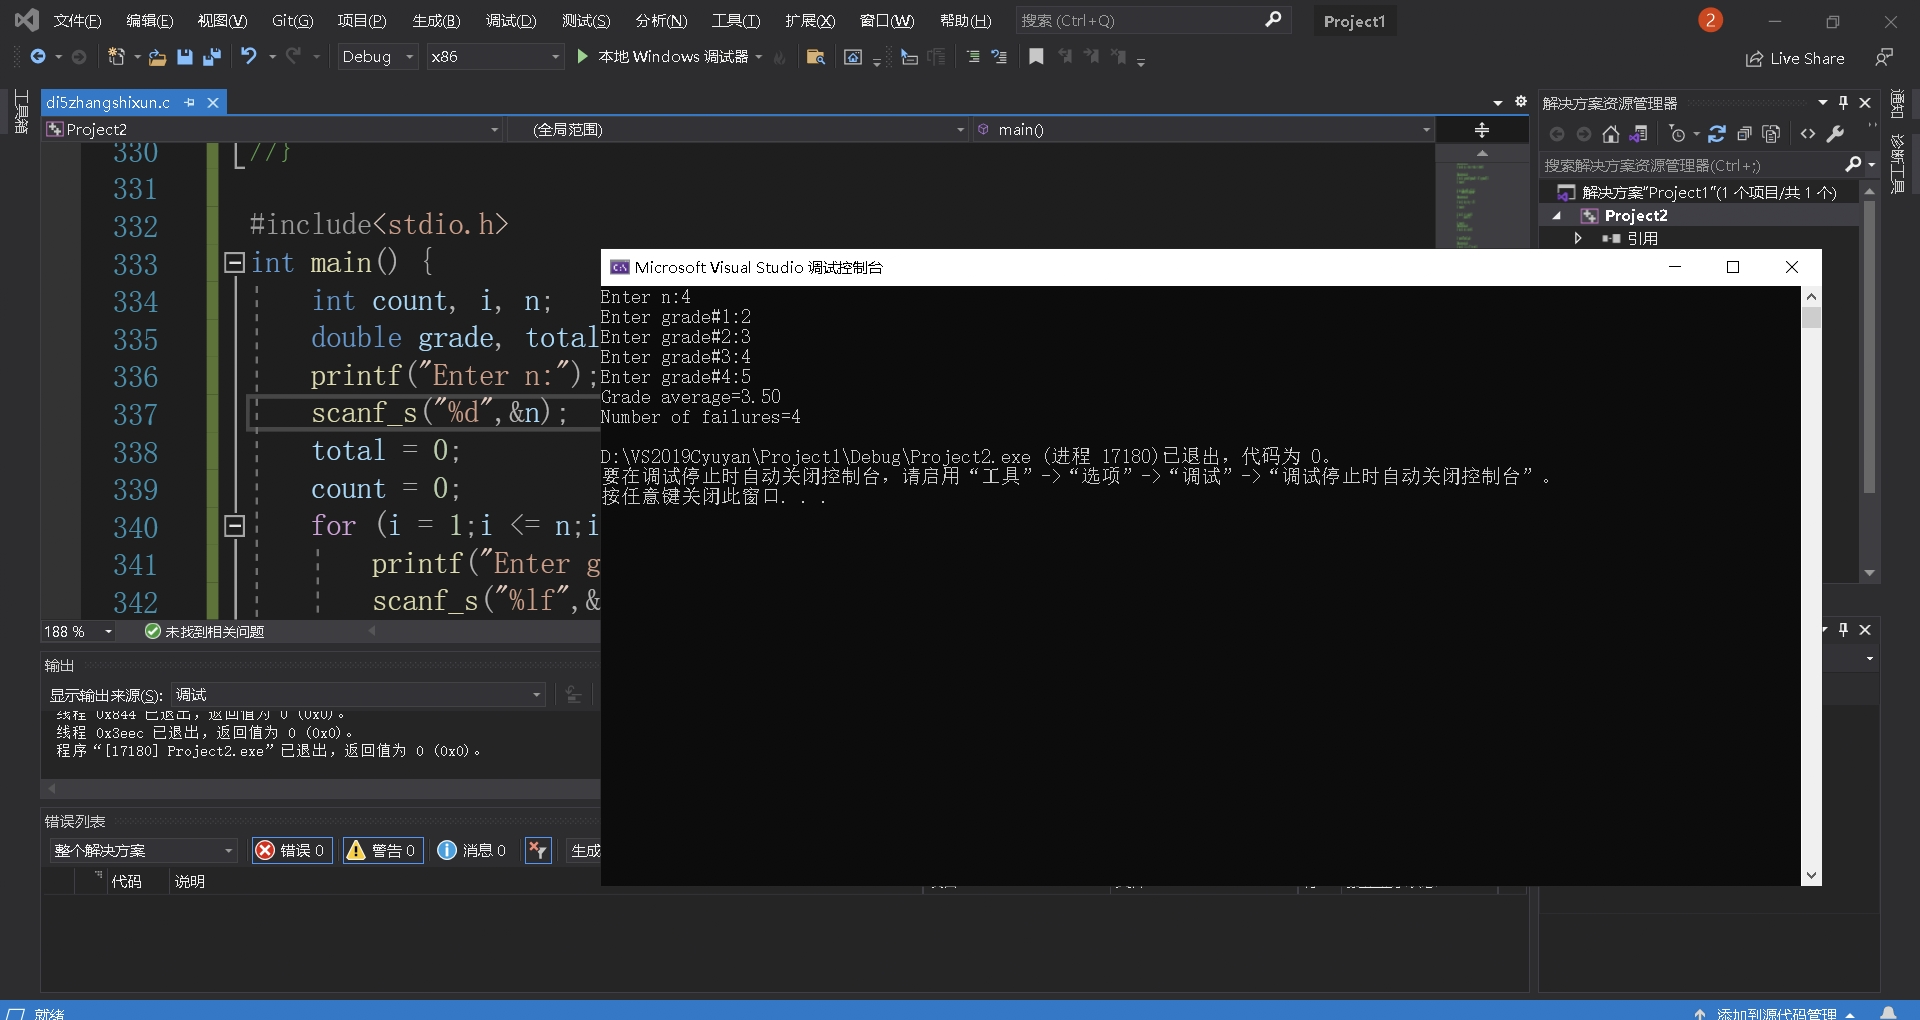Click the View Code icon in Solution Explorer

[1808, 134]
